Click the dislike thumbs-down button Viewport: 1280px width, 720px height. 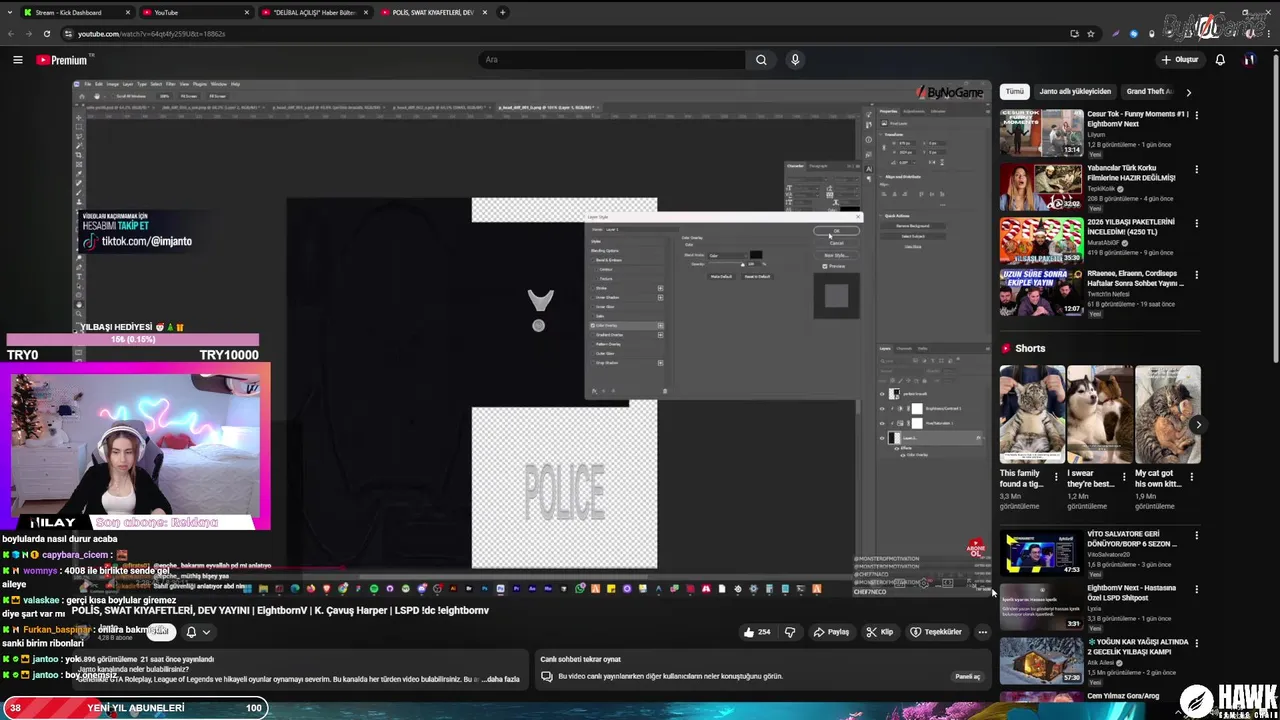click(x=790, y=632)
